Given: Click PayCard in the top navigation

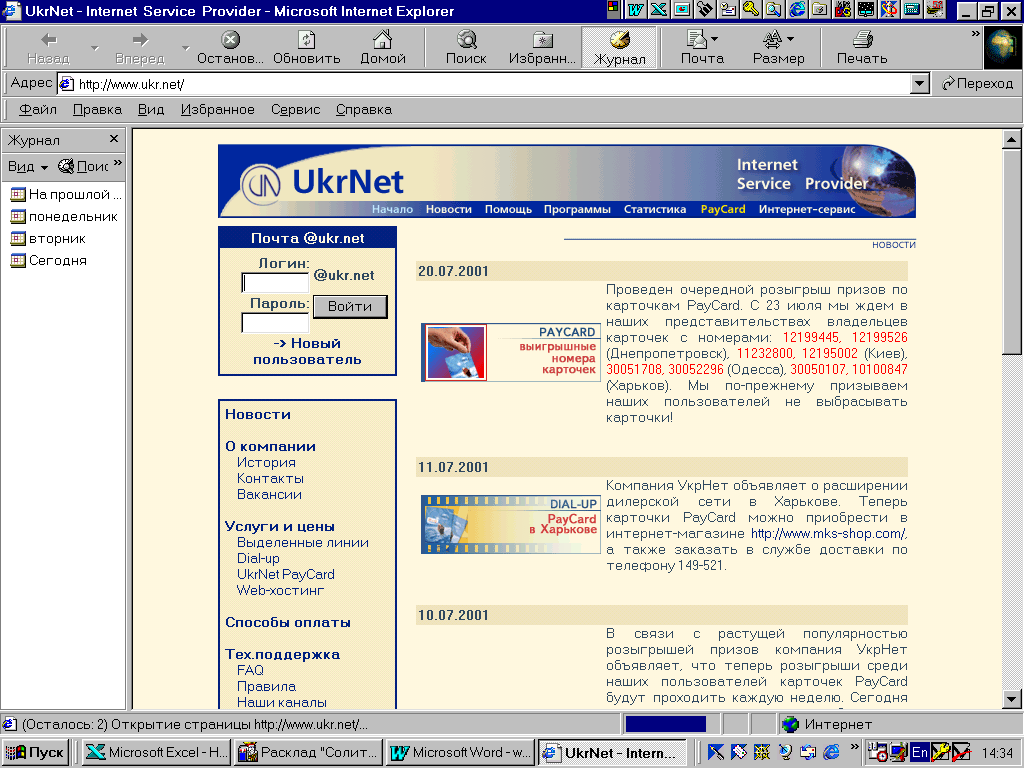Looking at the screenshot, I should (722, 209).
